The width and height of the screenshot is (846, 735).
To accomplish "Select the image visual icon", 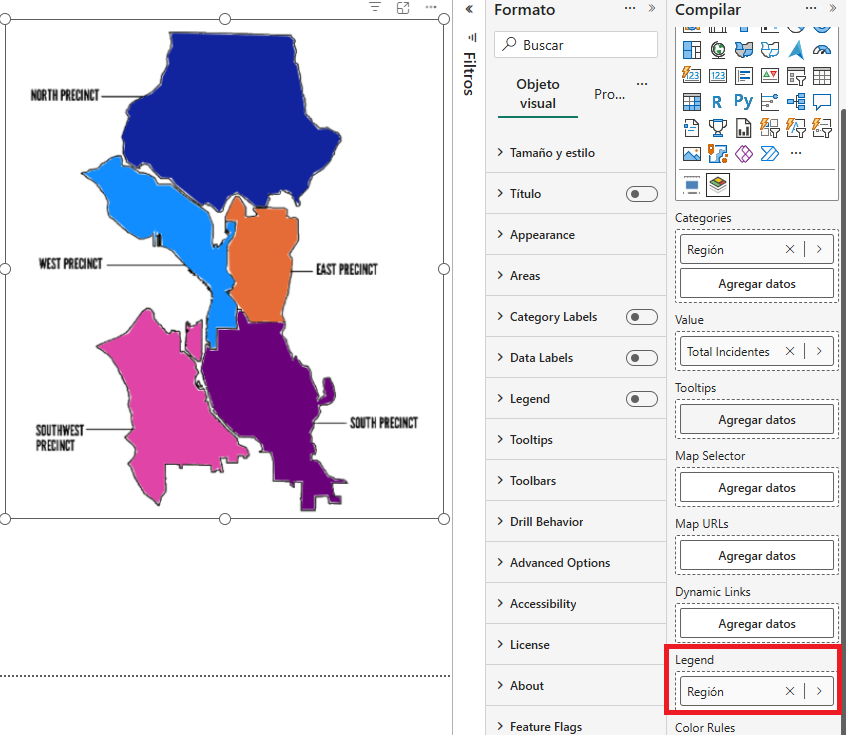I will tap(691, 154).
